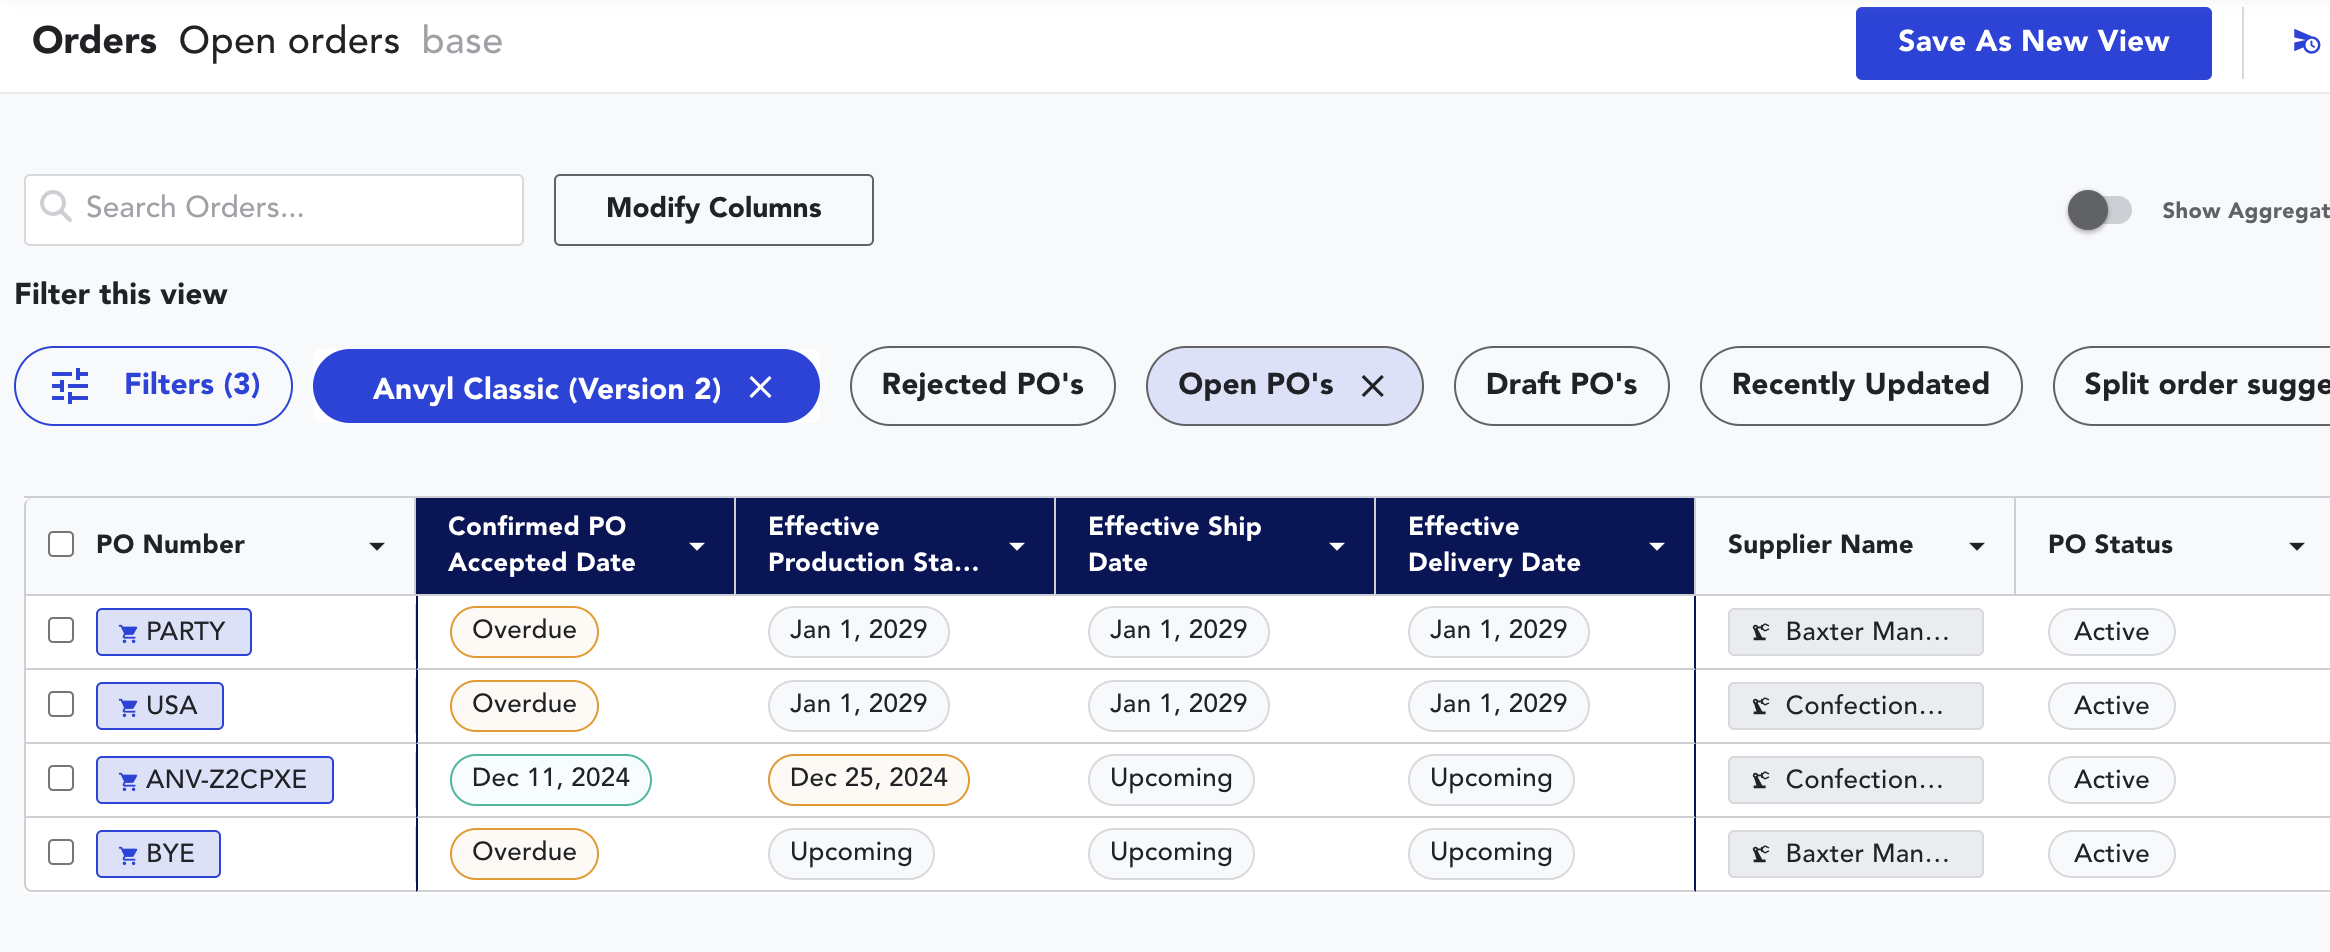Click the cart icon in BYE order
The height and width of the screenshot is (952, 2330).
128,855
